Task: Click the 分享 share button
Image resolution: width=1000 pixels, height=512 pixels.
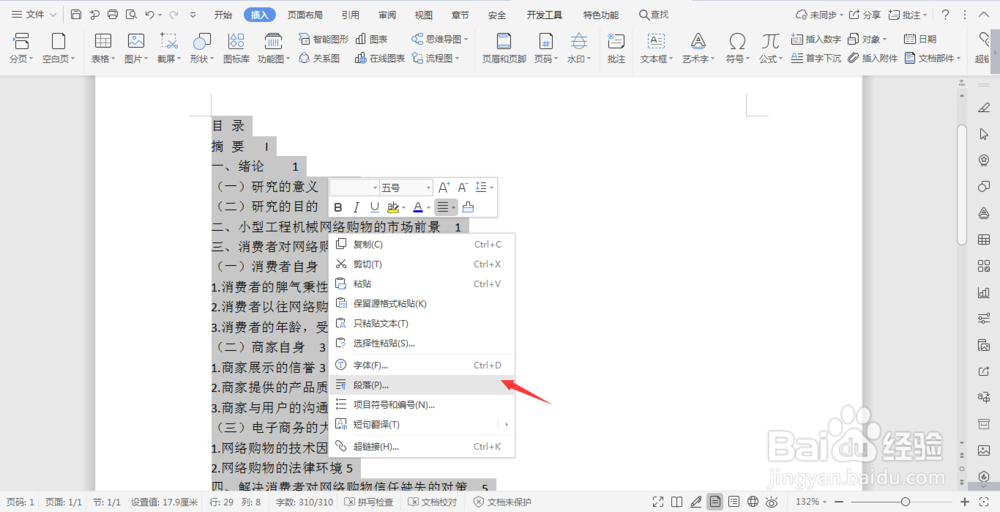Action: (865, 15)
